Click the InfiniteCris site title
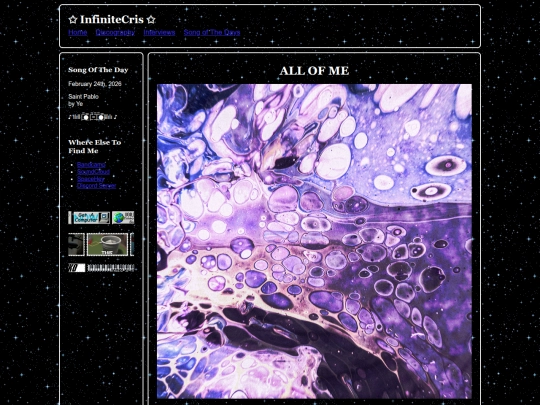540x405 pixels. (x=112, y=20)
